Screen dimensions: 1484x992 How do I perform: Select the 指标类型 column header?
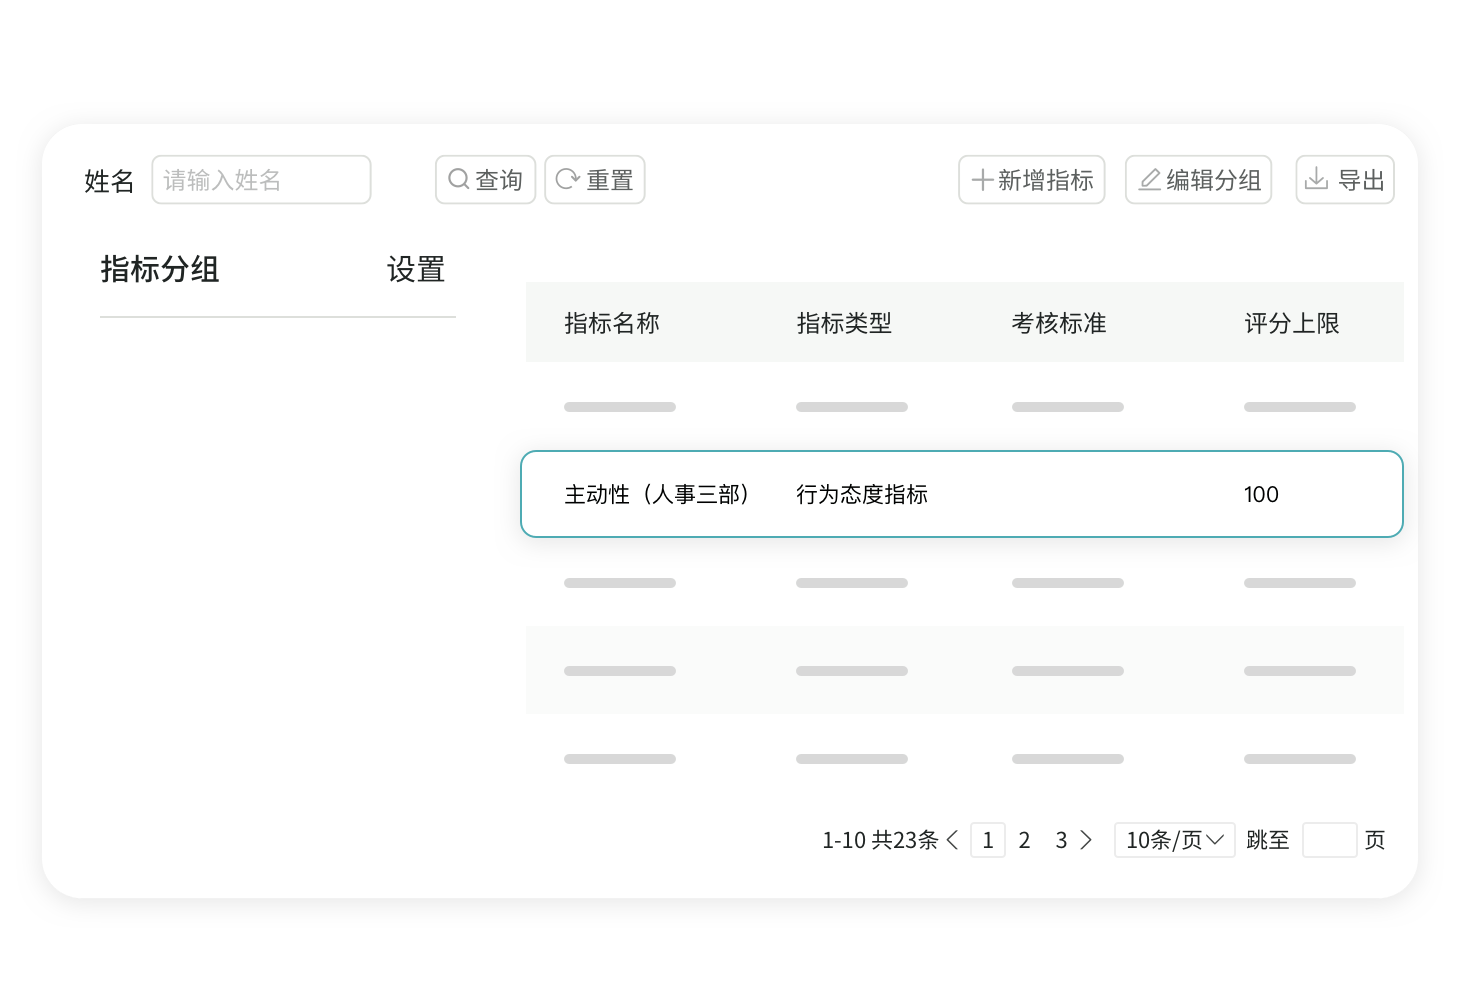pyautogui.click(x=844, y=323)
